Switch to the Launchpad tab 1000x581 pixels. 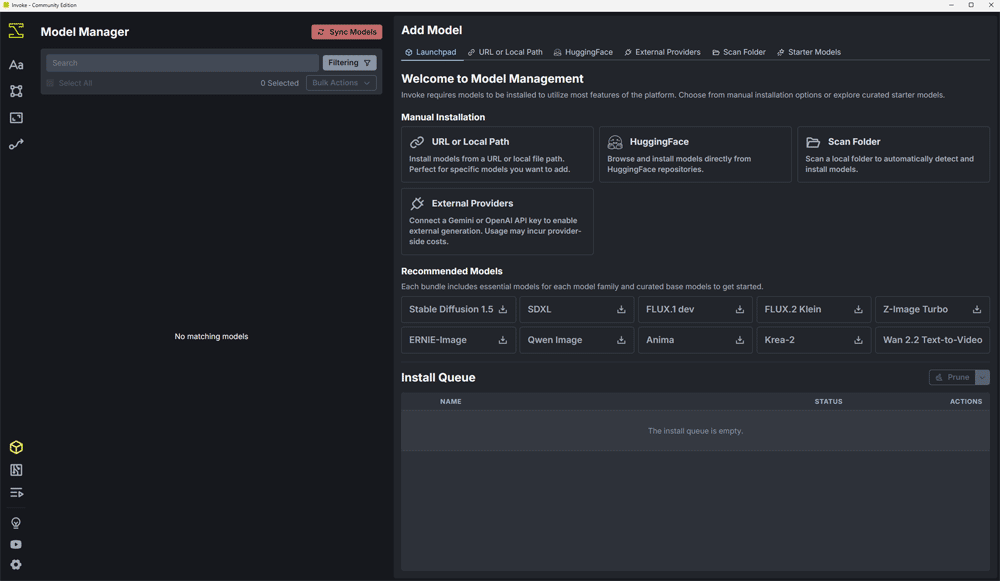point(430,52)
